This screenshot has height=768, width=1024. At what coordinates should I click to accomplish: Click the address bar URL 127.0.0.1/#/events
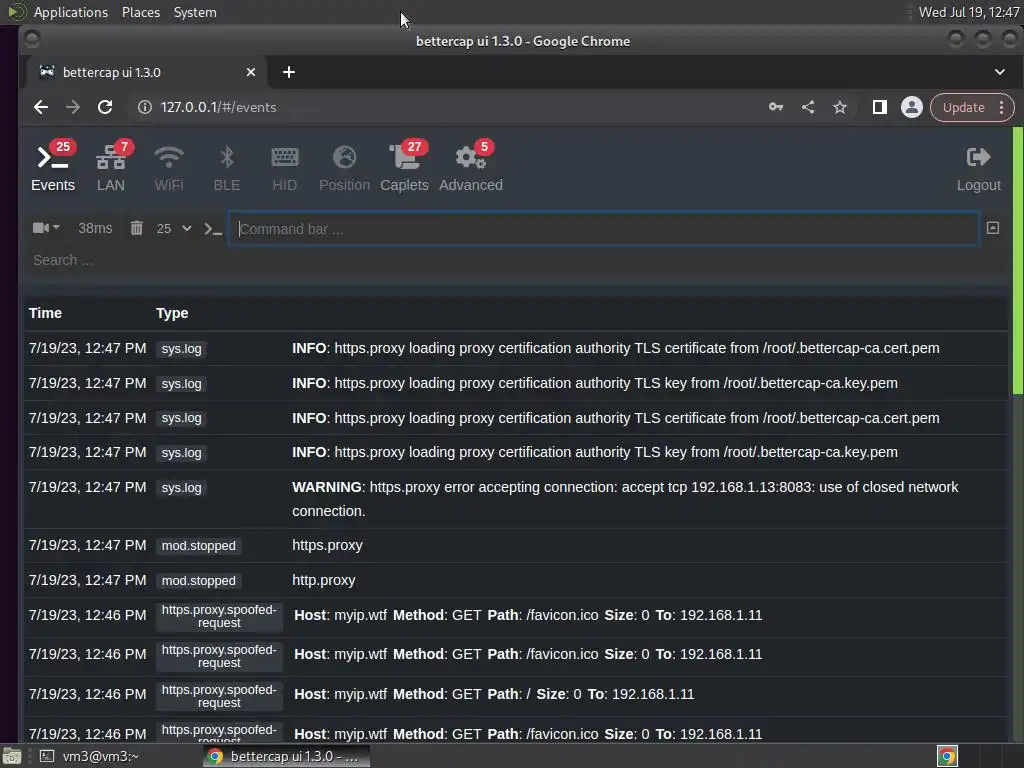pyautogui.click(x=218, y=107)
